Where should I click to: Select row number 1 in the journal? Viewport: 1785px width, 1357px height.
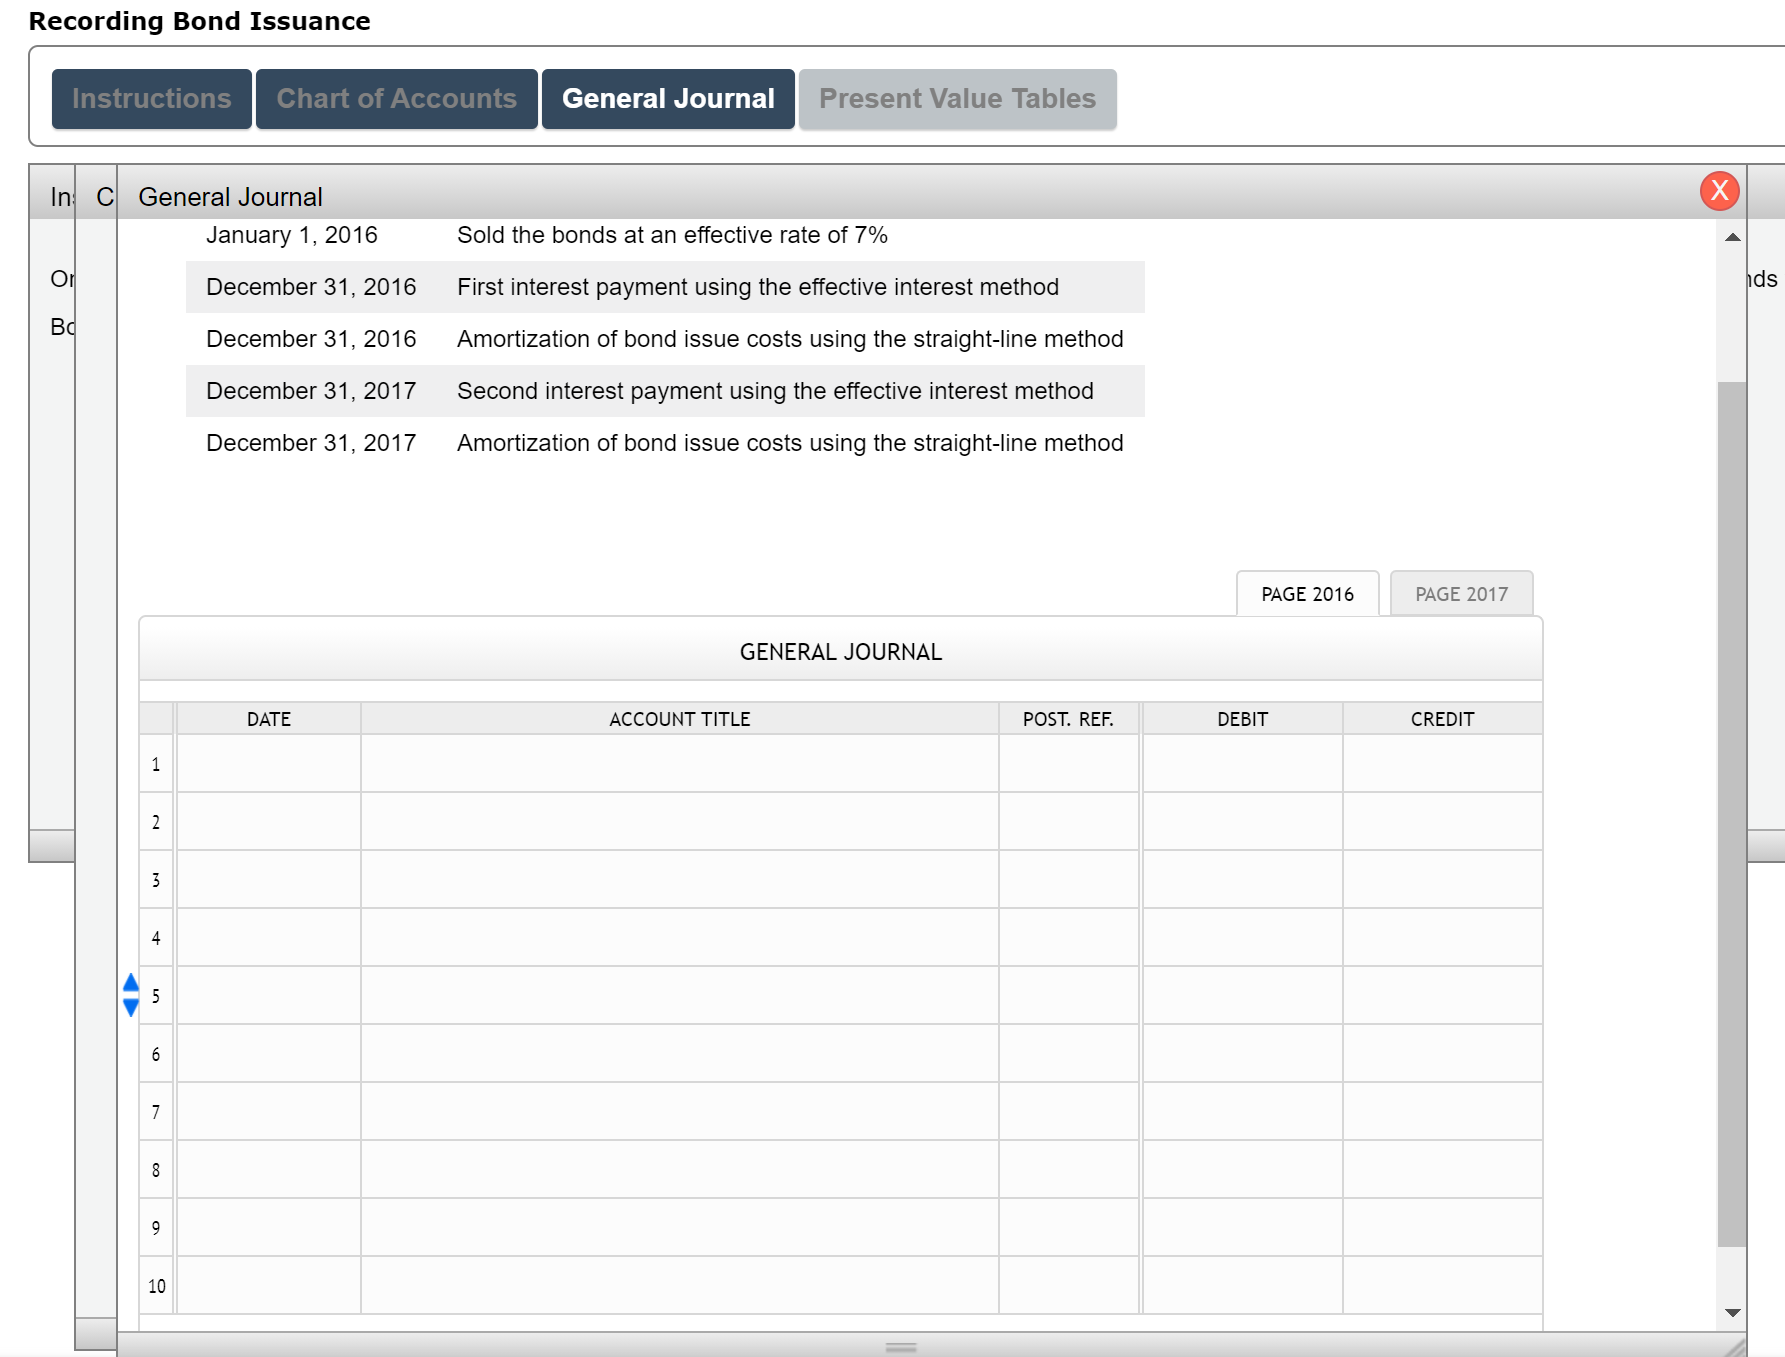coord(156,764)
